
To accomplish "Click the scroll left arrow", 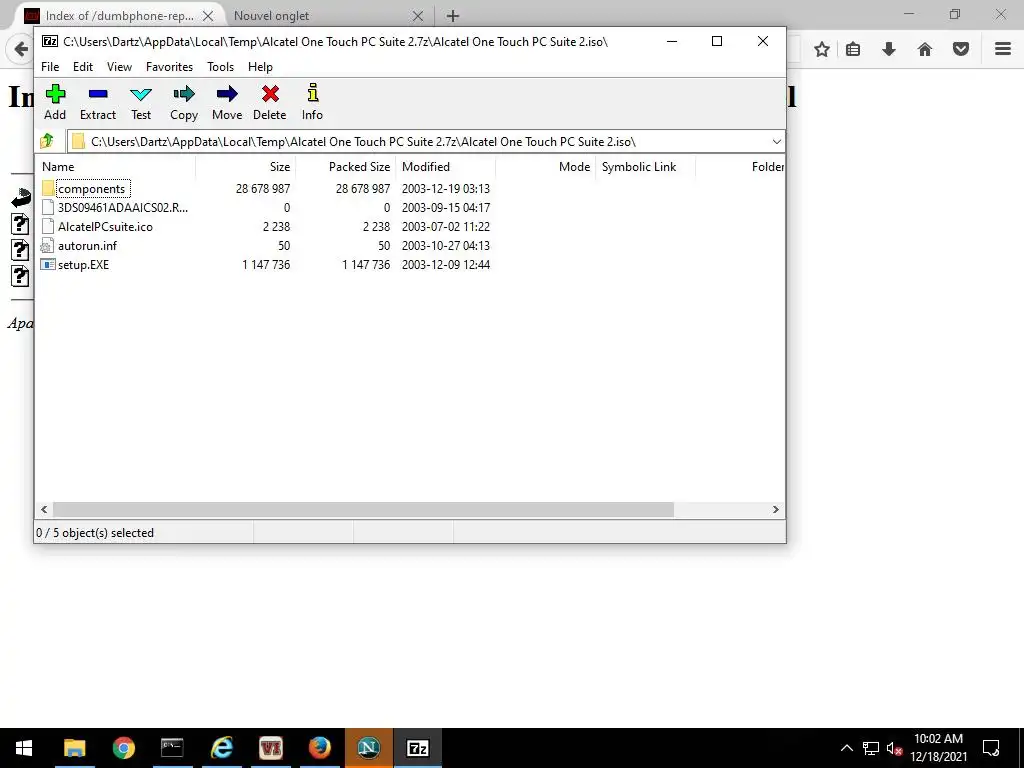I will [x=44, y=509].
